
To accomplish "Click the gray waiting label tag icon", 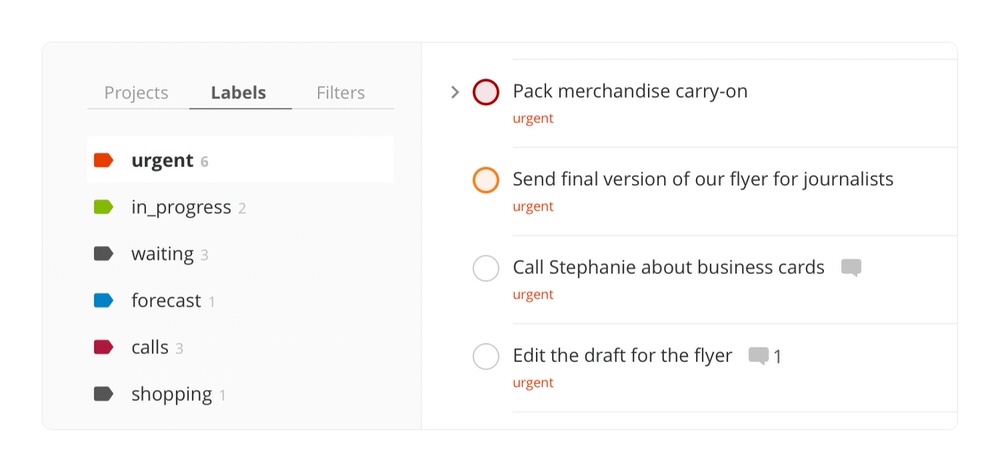I will pos(103,254).
